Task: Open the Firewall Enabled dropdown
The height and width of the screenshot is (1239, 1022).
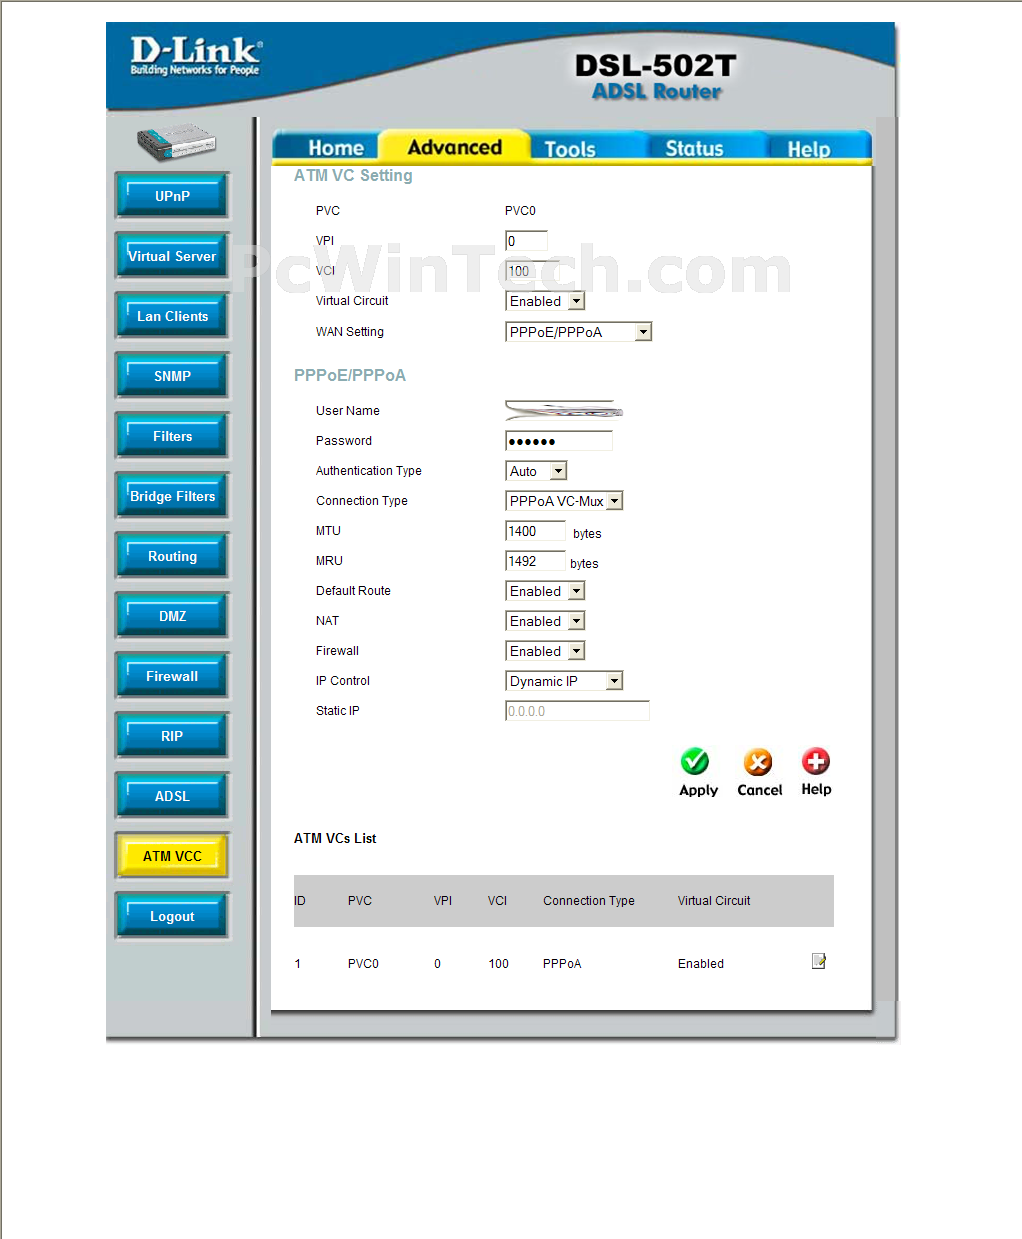Action: point(545,651)
